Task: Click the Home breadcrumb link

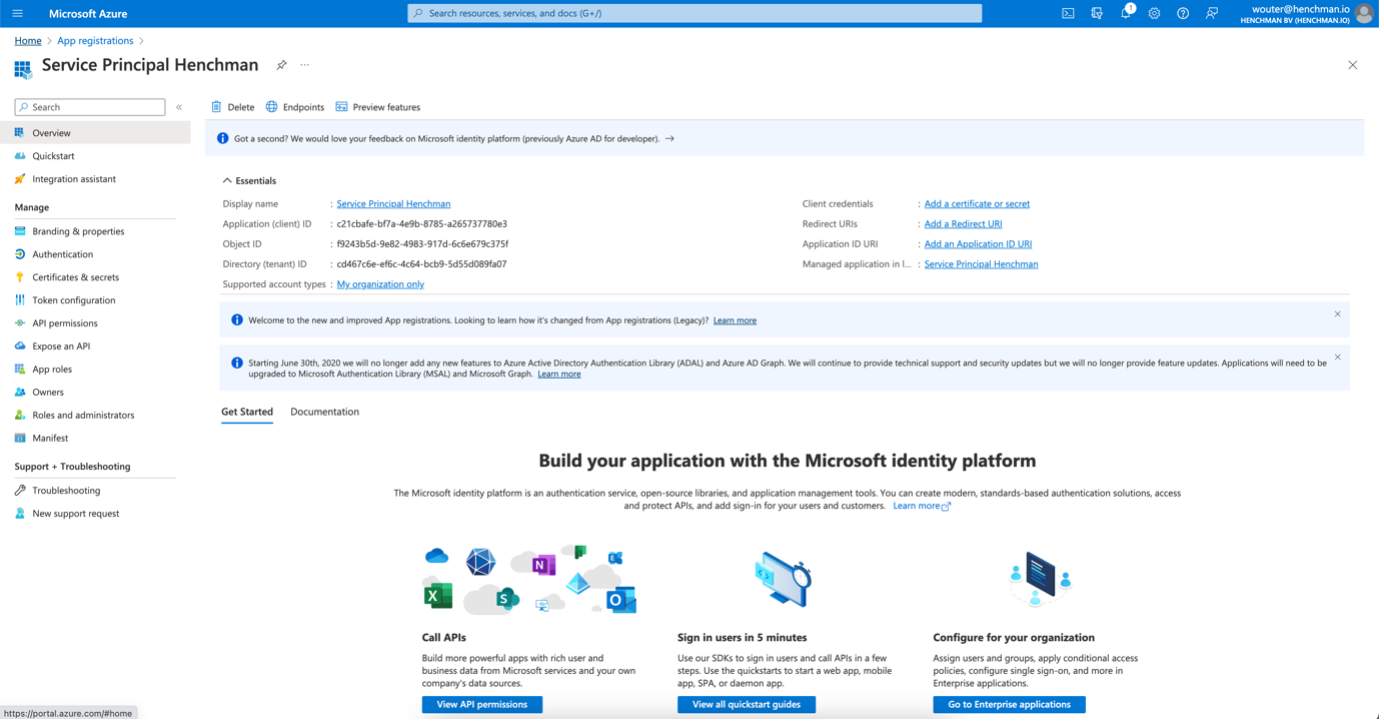Action: click(28, 41)
